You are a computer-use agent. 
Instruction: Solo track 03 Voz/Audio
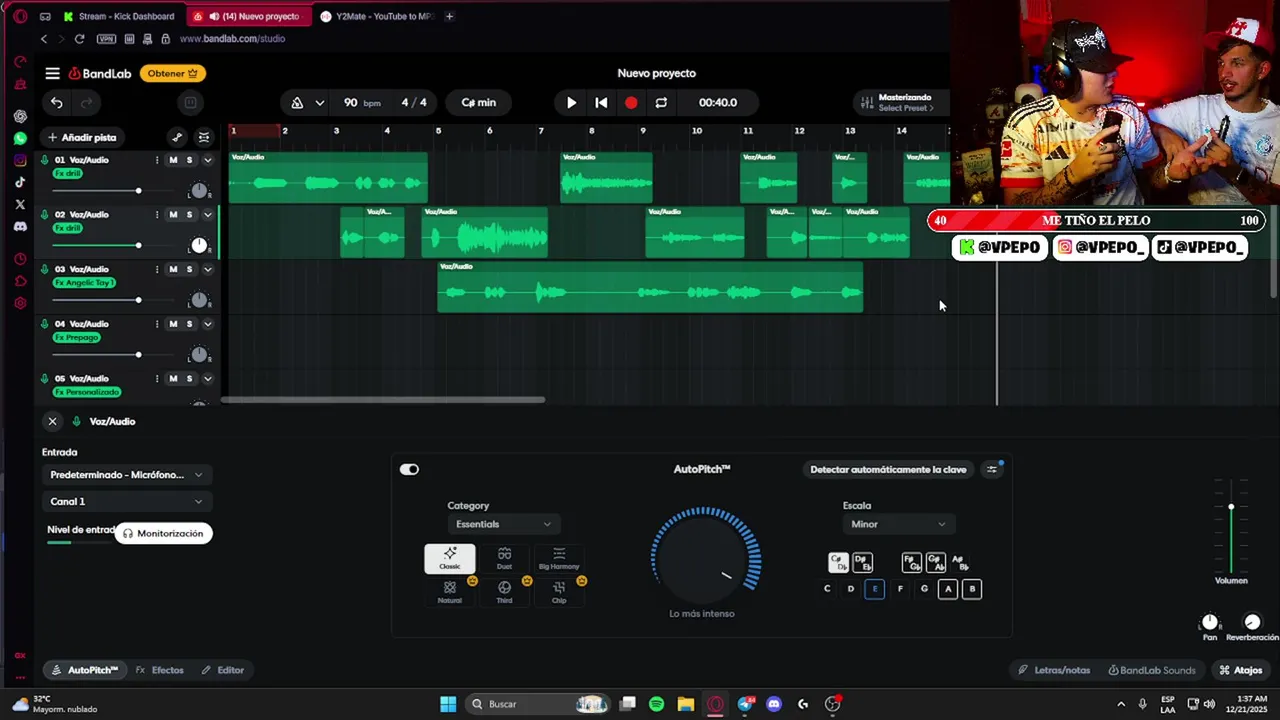click(189, 269)
